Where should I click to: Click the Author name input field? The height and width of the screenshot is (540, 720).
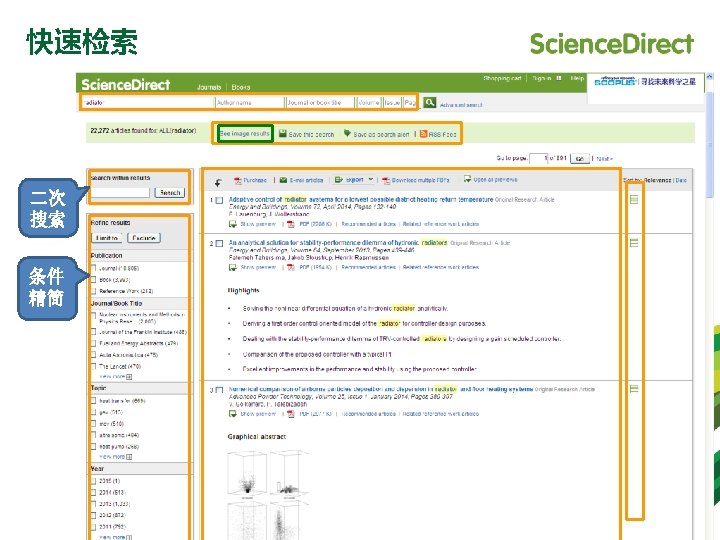point(249,102)
